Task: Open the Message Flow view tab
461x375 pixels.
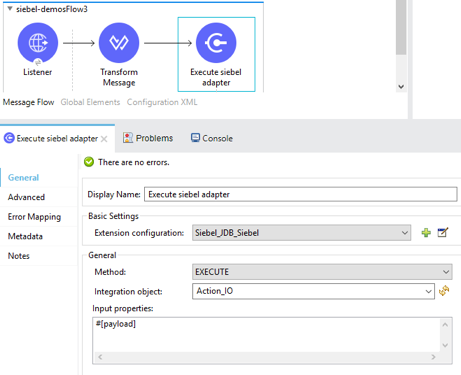Action: click(x=28, y=102)
